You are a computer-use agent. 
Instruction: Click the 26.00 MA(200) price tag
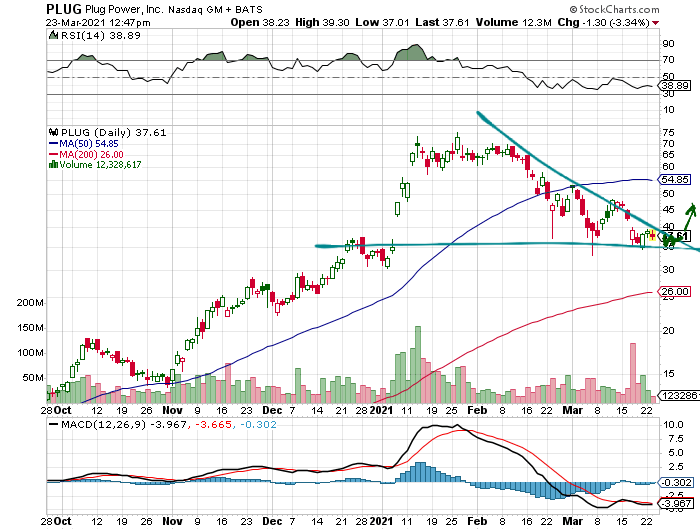[x=675, y=292]
